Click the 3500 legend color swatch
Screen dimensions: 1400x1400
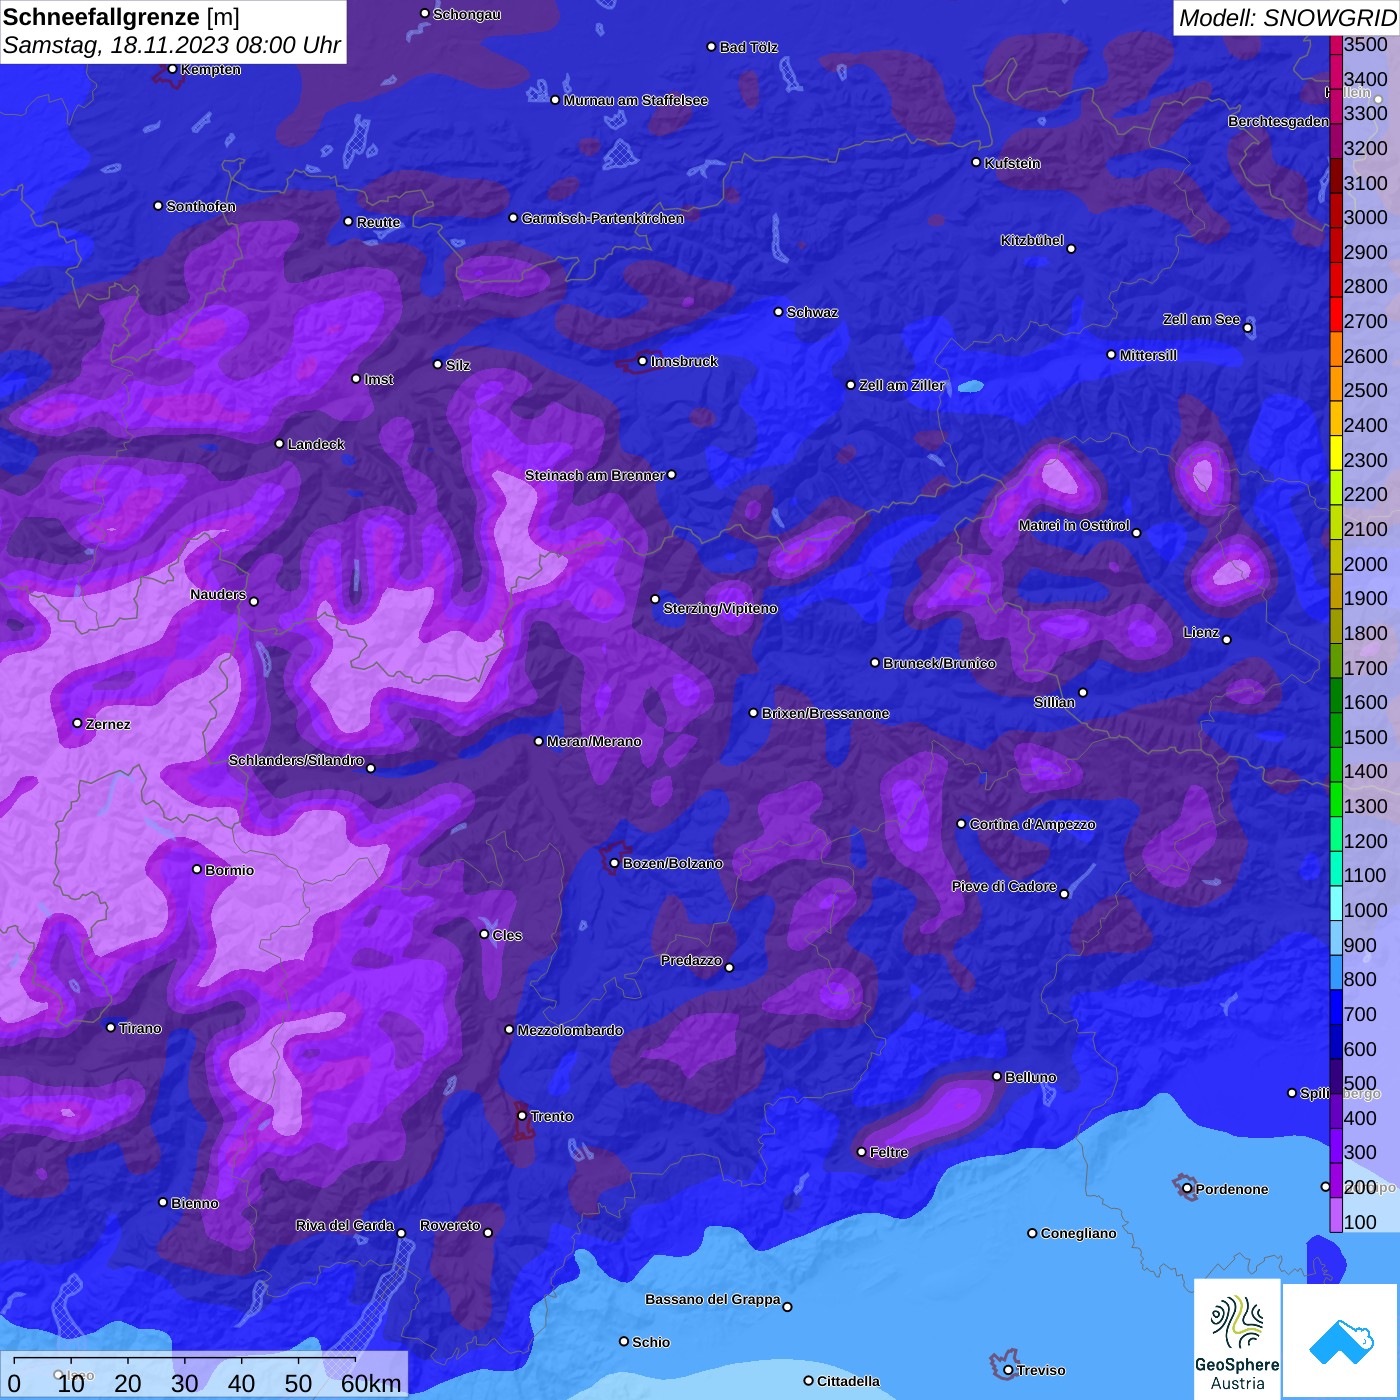click(x=1335, y=45)
